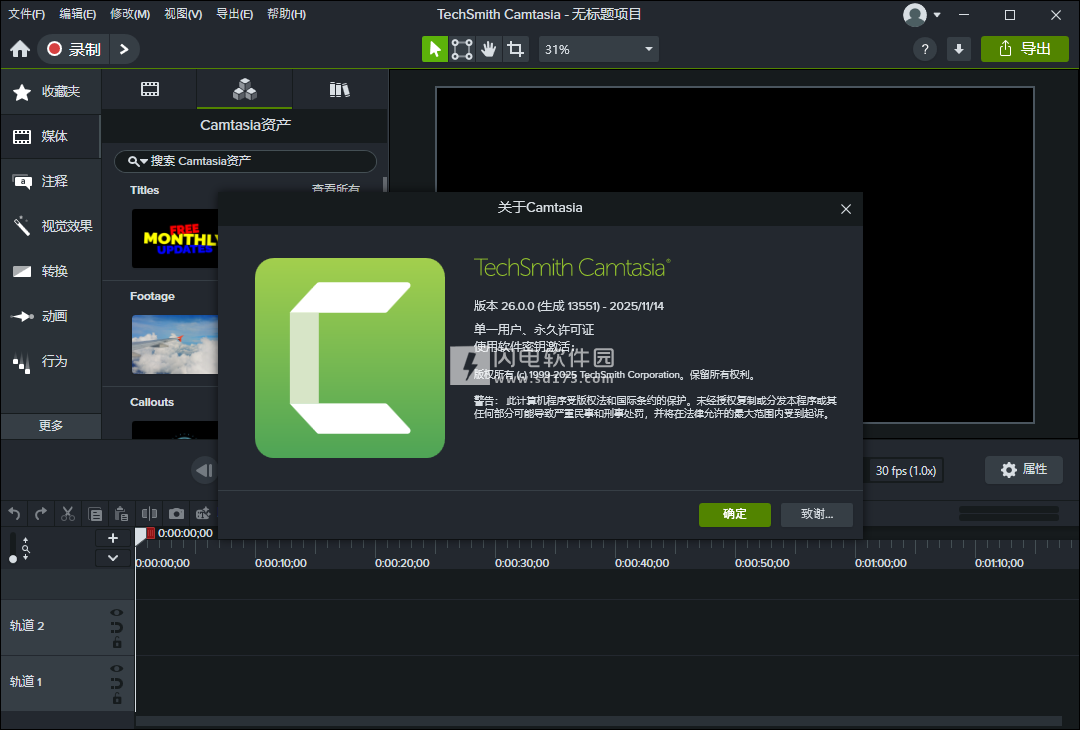This screenshot has width=1080, height=730.
Task: Click the split clip icon in timeline toolbar
Action: click(x=149, y=514)
